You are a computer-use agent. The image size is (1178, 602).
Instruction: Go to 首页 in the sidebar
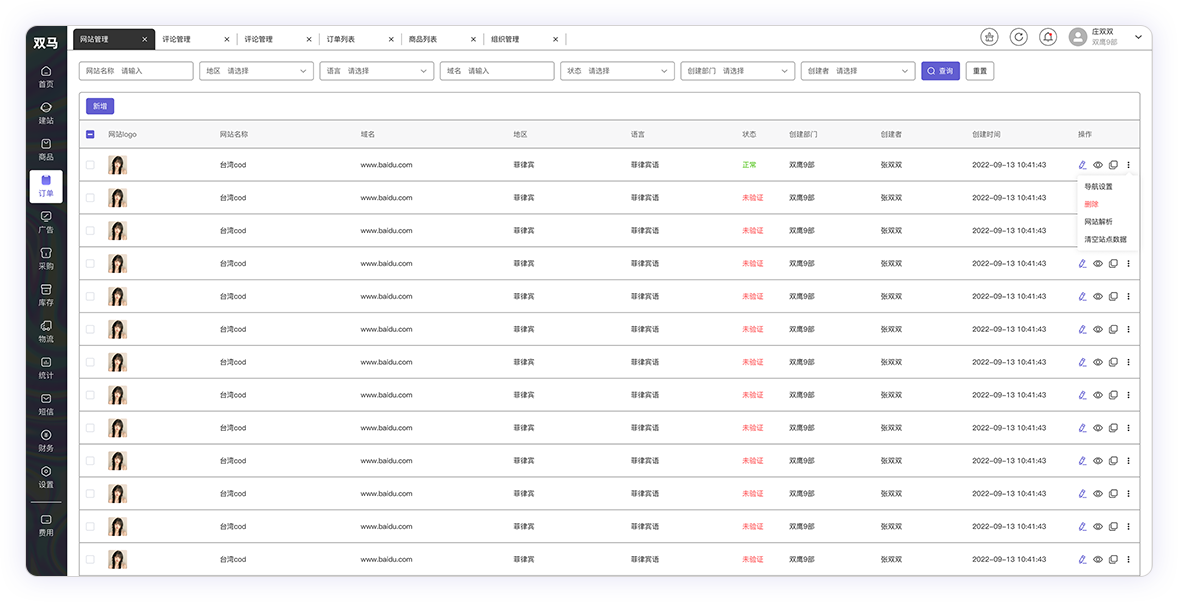(46, 77)
